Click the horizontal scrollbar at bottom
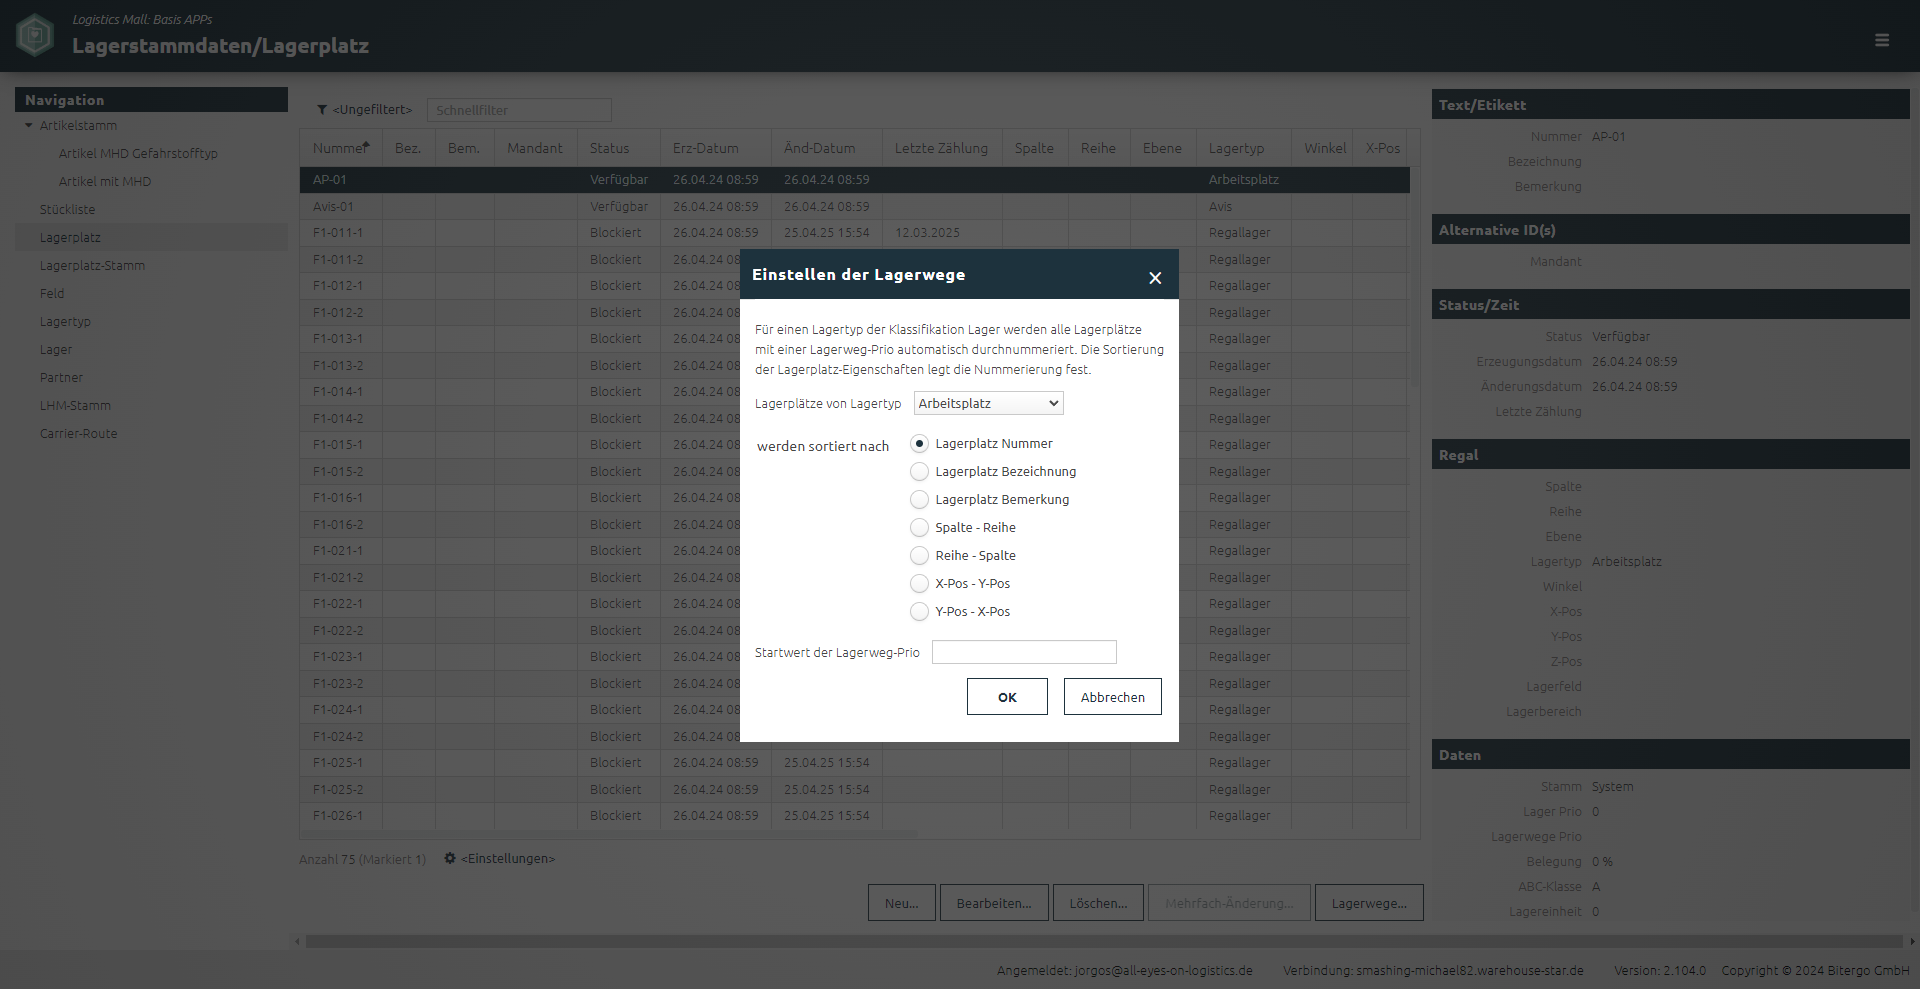 [x=1104, y=941]
